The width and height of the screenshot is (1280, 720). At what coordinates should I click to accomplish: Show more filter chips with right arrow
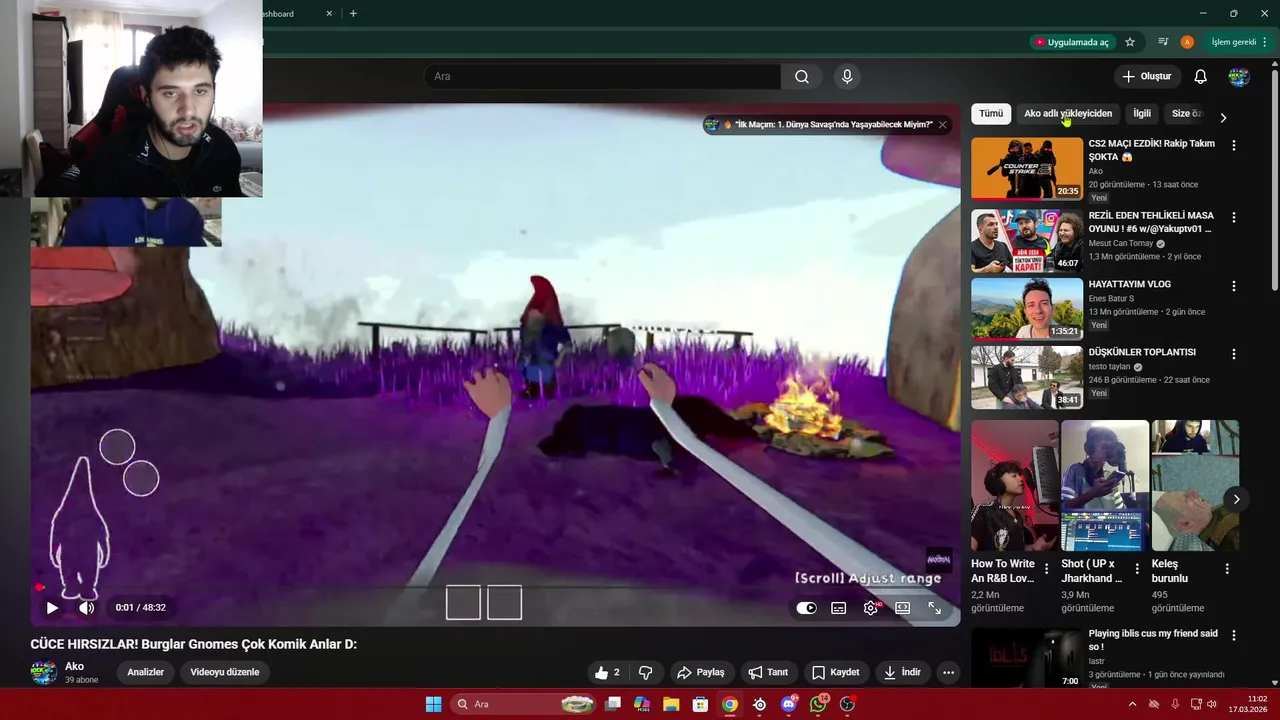[1223, 117]
